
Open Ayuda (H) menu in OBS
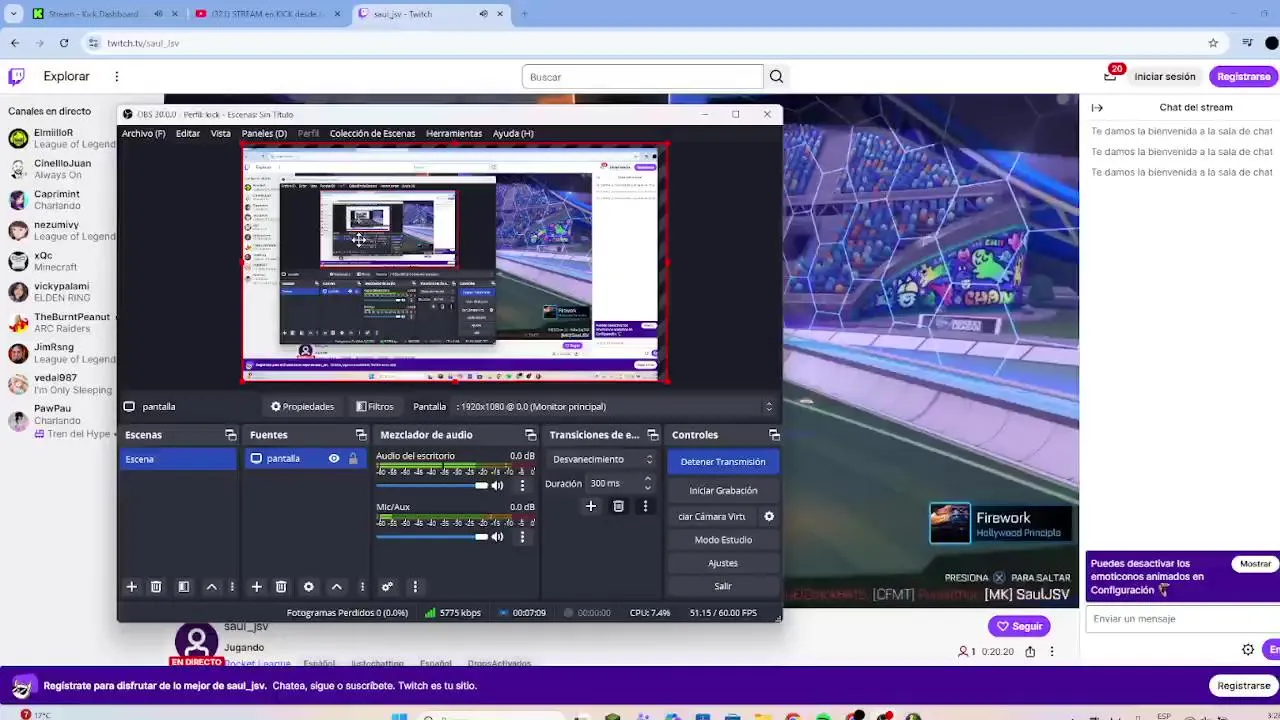tap(513, 134)
